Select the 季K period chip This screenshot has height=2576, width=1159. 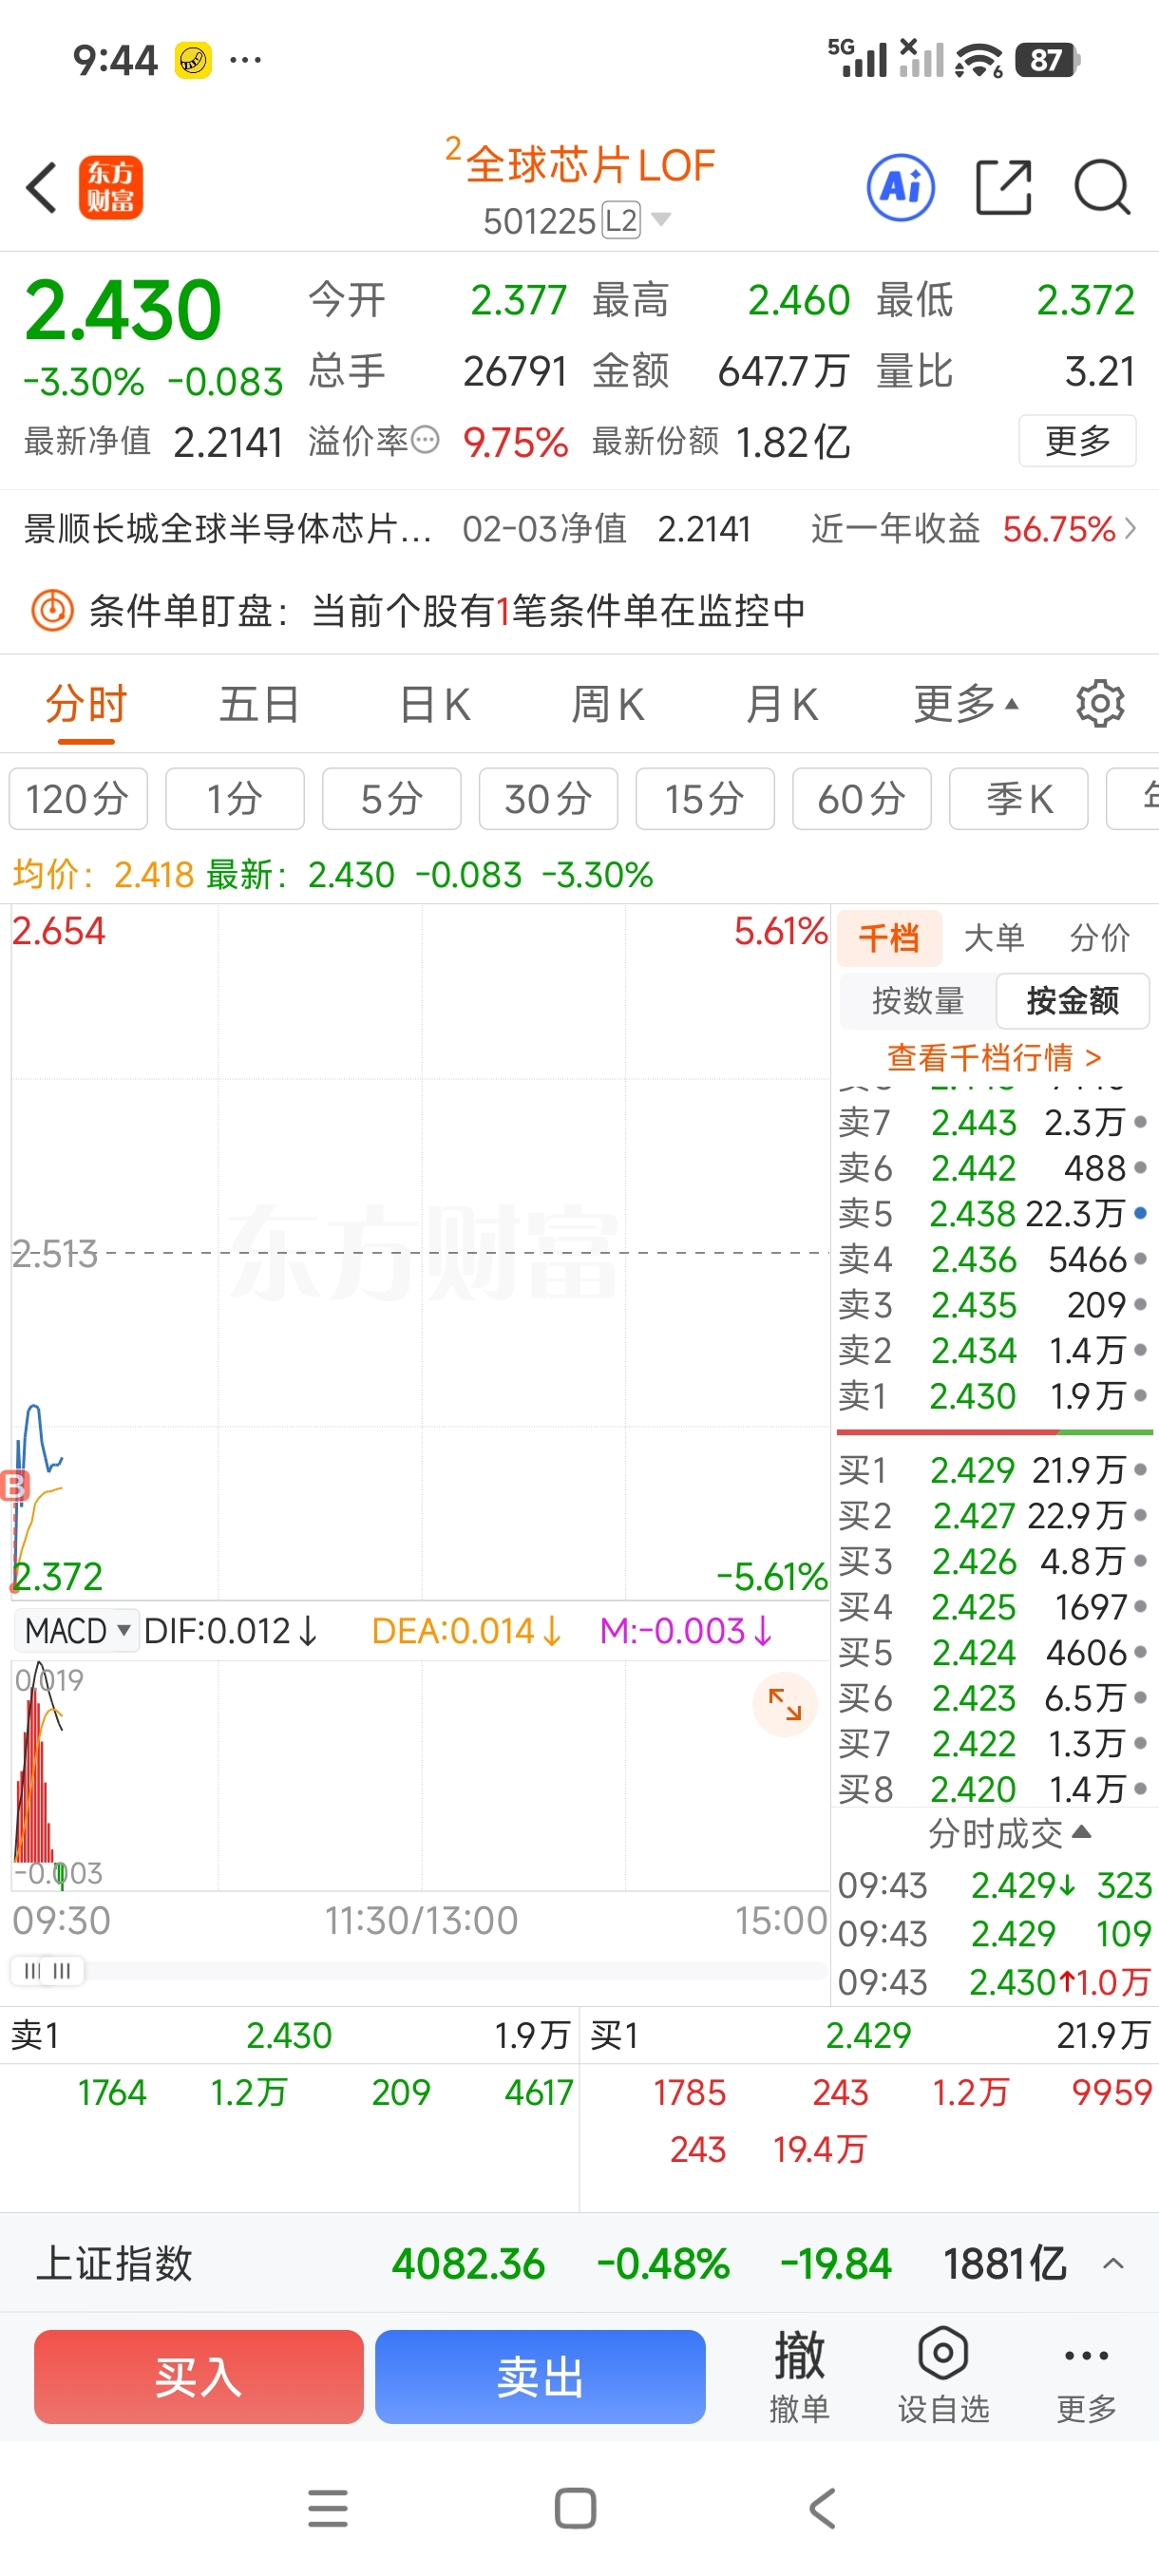1018,799
